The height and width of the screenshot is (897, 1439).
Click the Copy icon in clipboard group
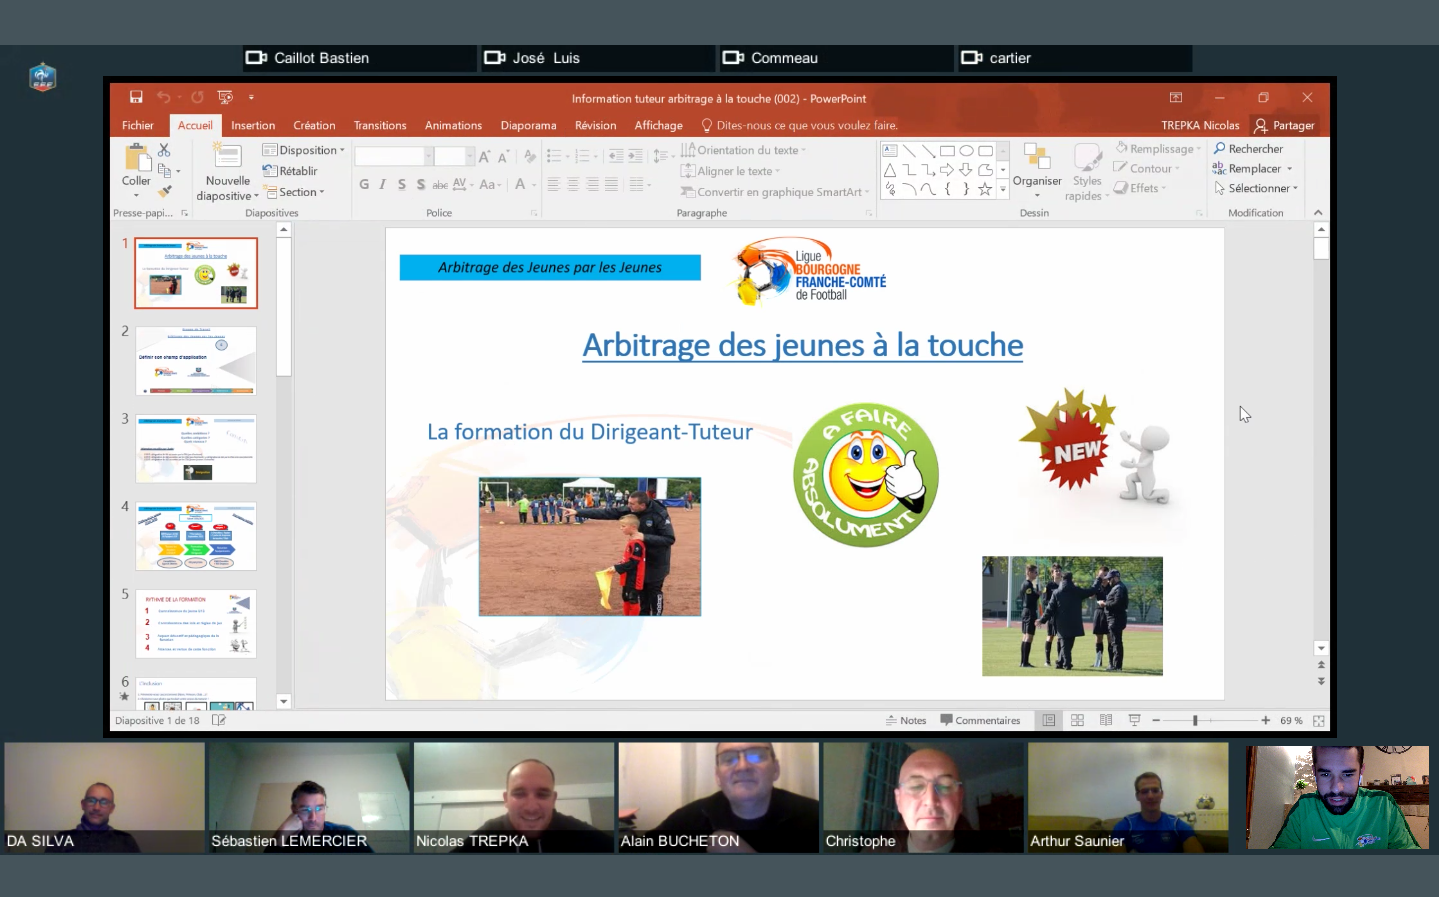tap(164, 170)
